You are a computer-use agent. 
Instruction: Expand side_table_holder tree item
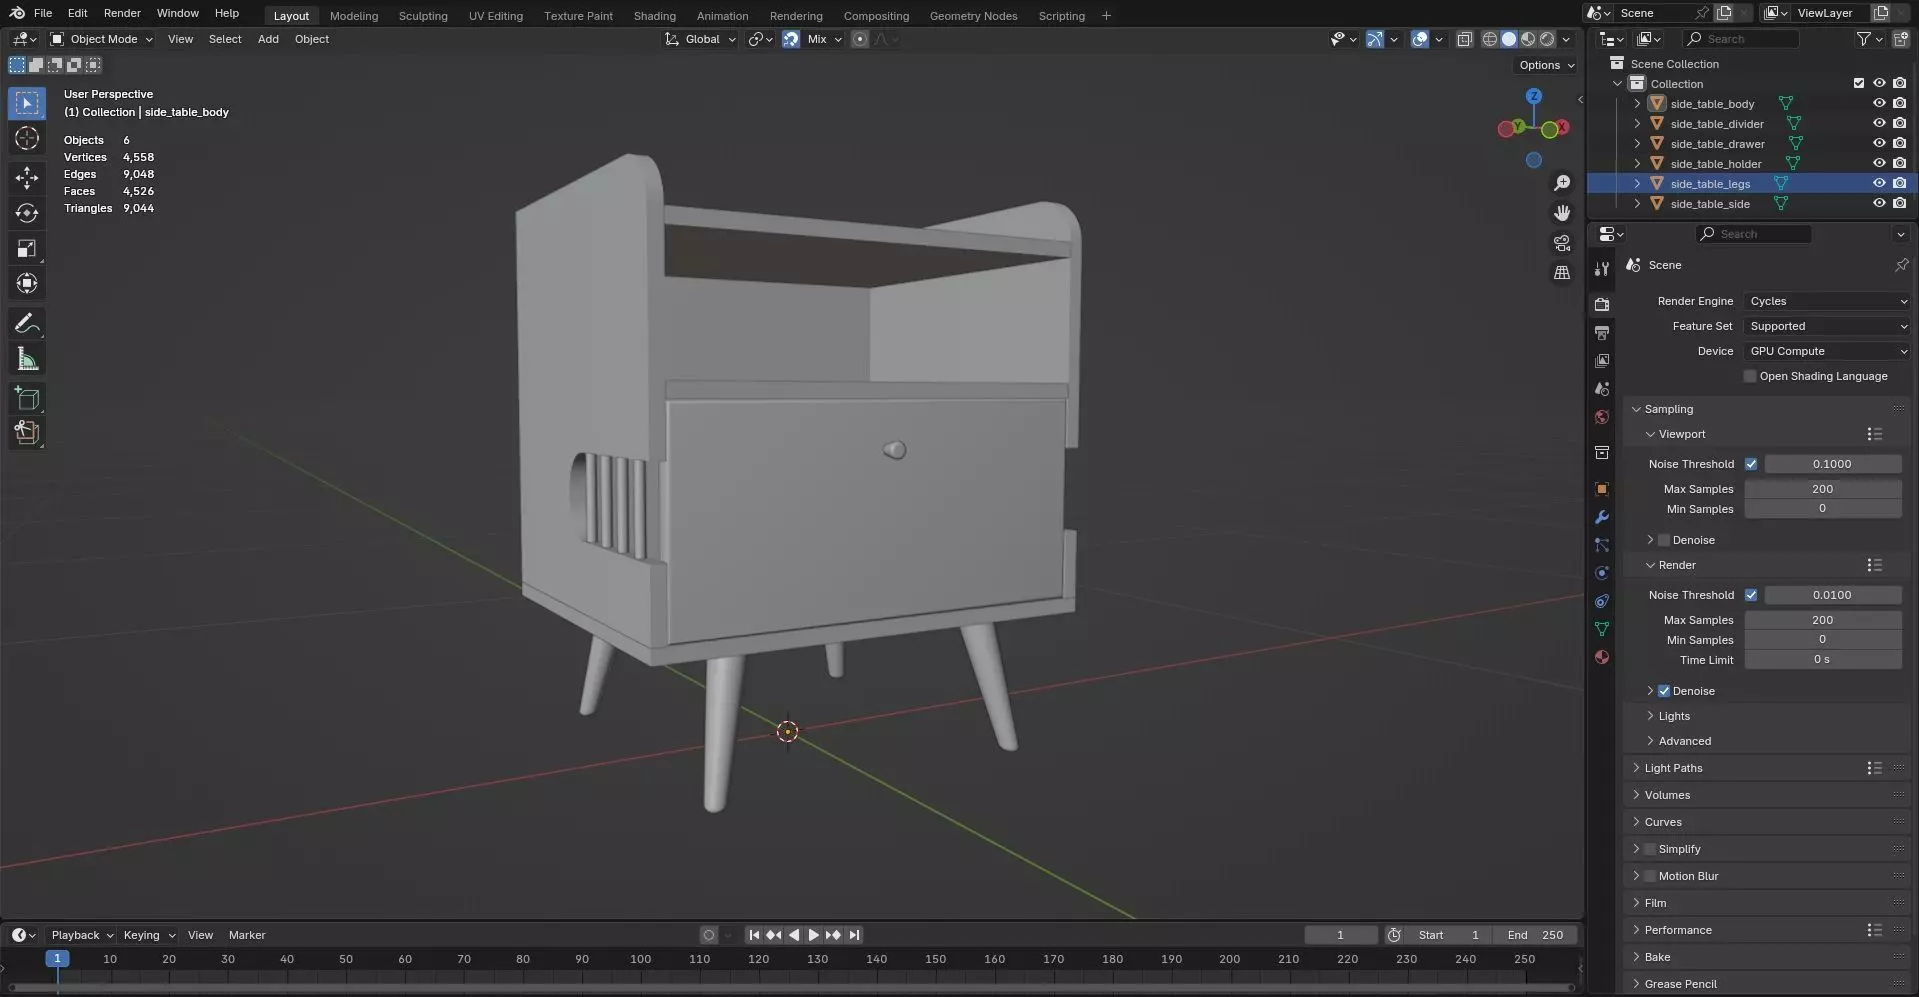click(x=1637, y=163)
